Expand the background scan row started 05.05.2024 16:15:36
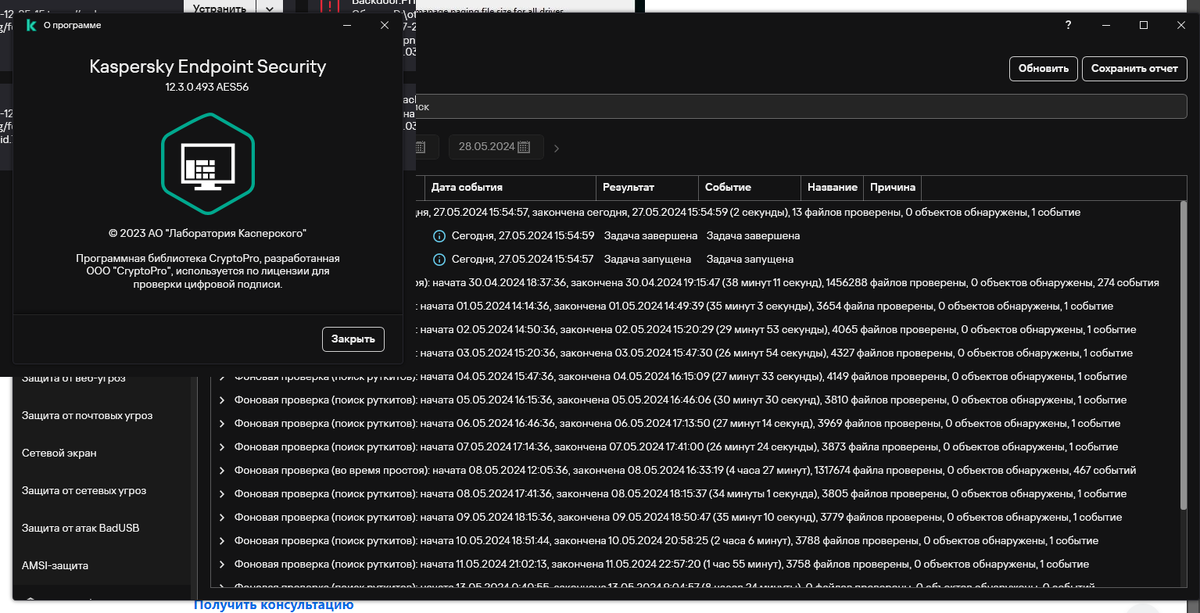1200x613 pixels. pos(222,401)
